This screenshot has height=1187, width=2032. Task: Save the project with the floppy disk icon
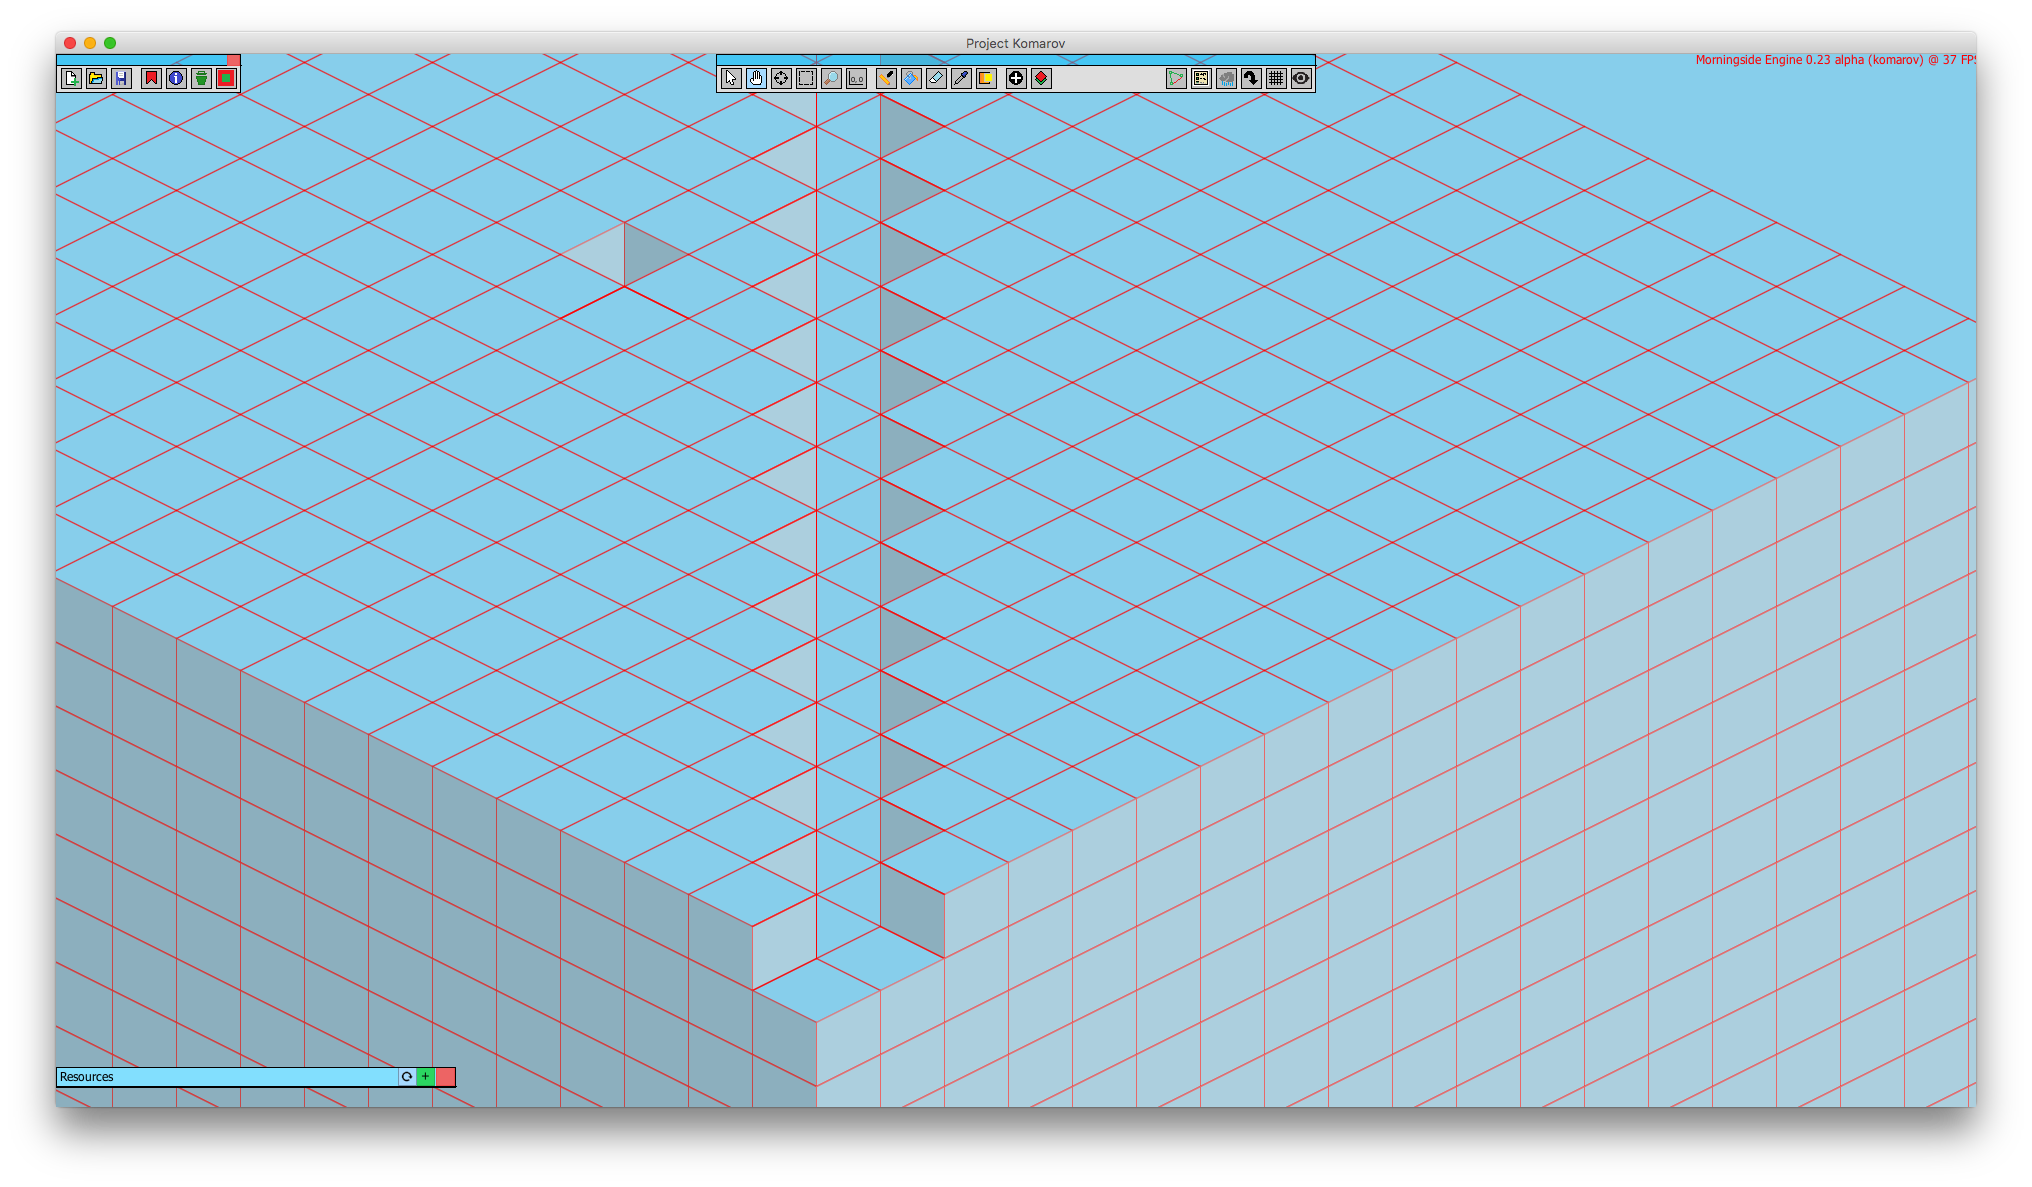pos(121,79)
